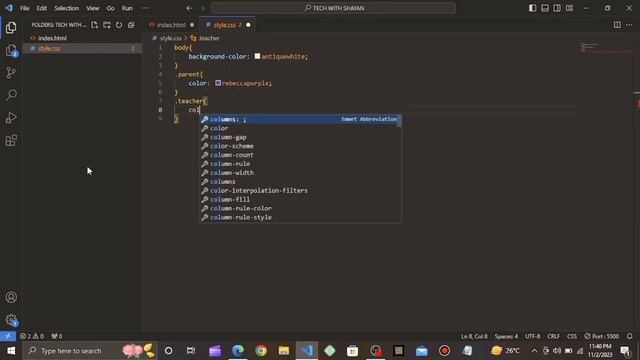Expand the overflow menu ellipsis
640x360 pixels.
click(x=145, y=8)
